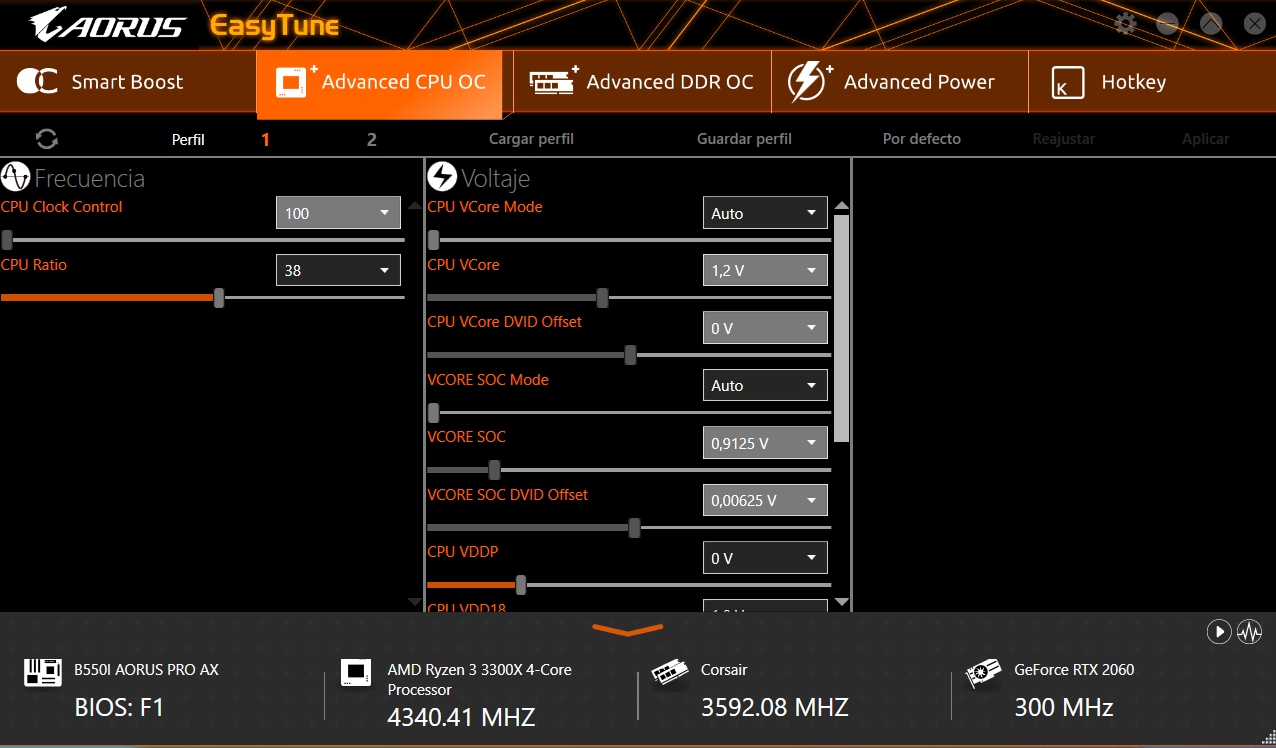
Task: Open CPU VCore Mode dropdown
Action: 765,213
